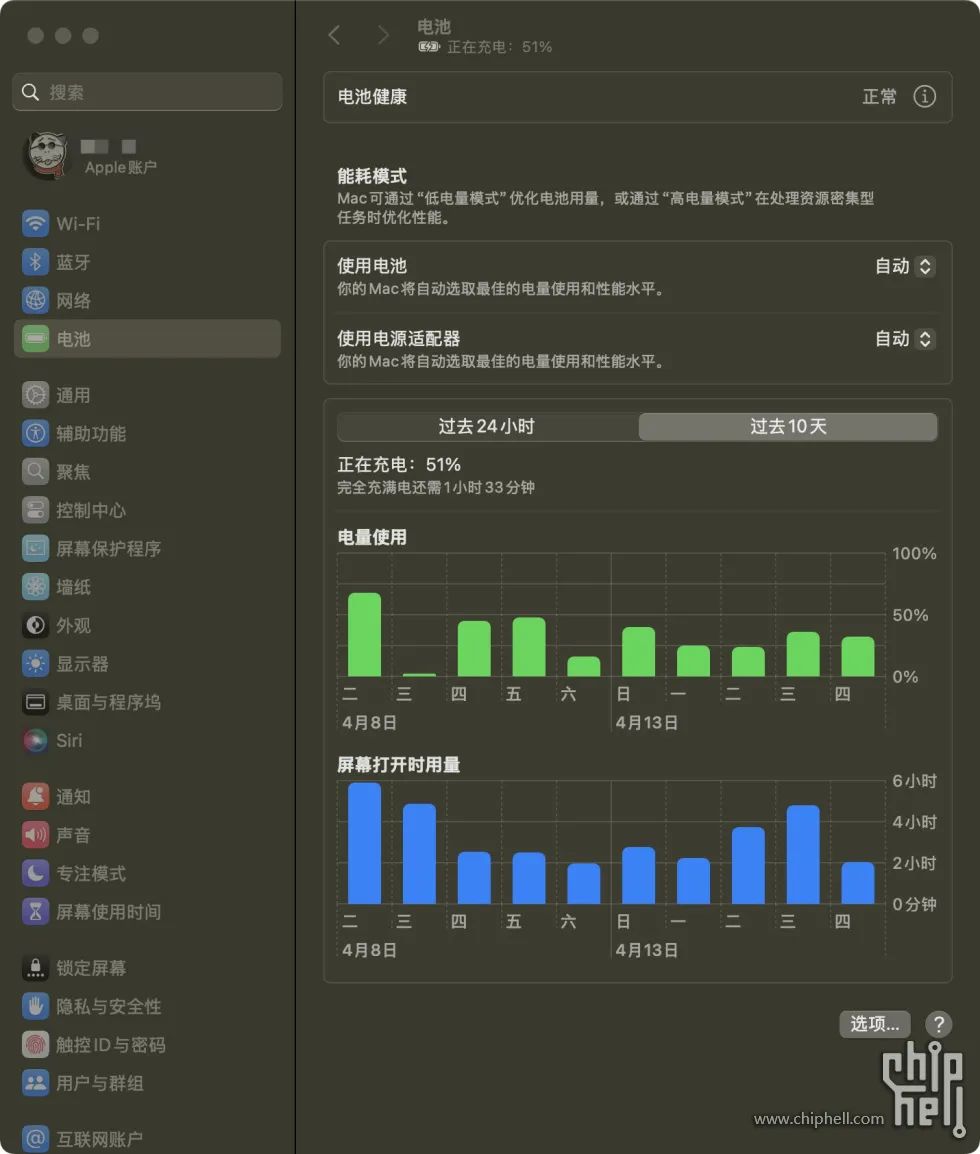This screenshot has width=980, height=1154.
Task: Open the Touch ID (触控ID与密码) fingerprint icon
Action: (x=35, y=1044)
